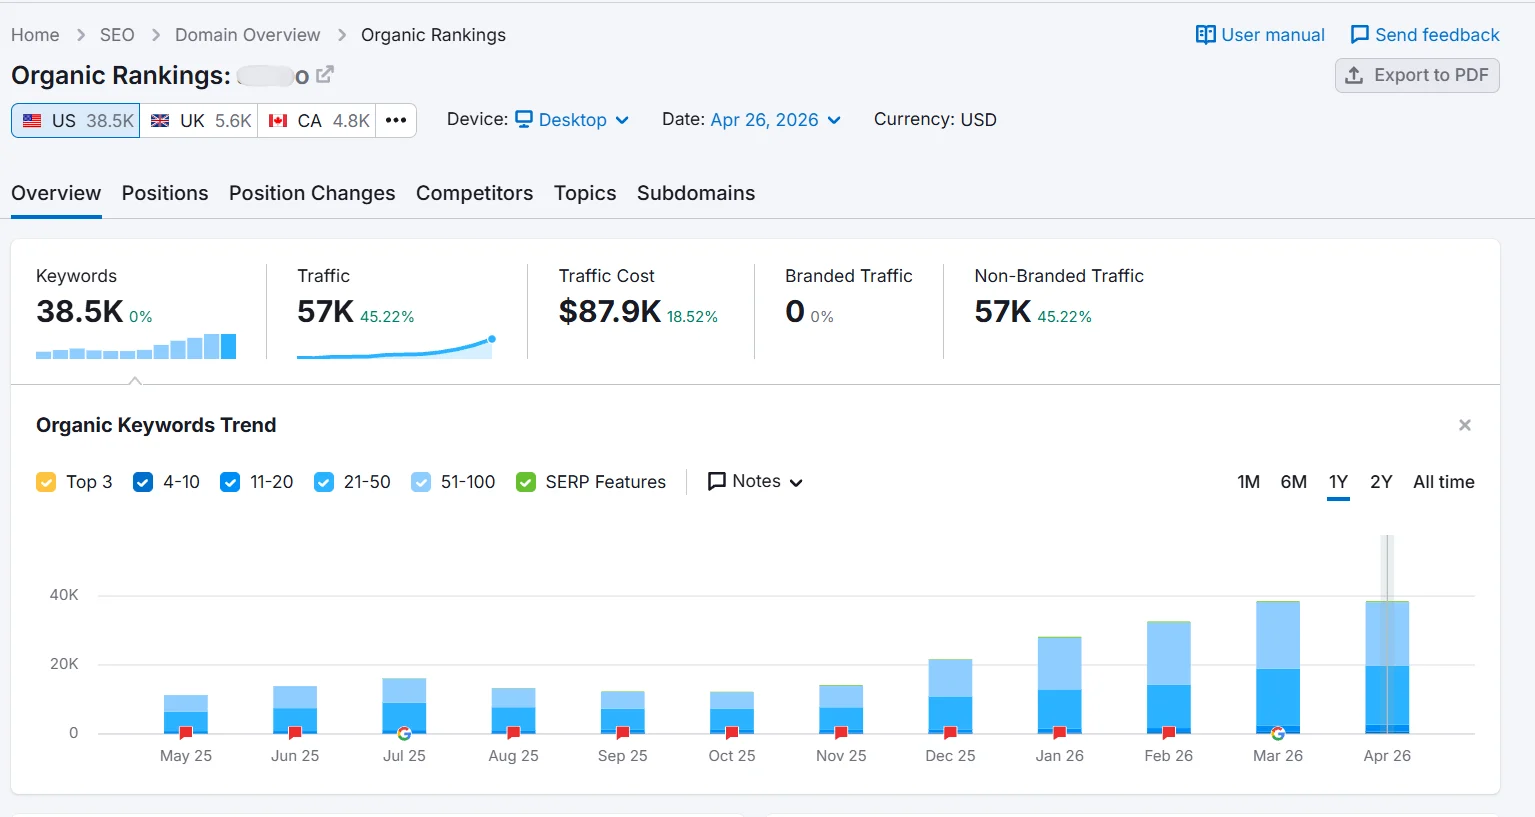Open the Subdomains tab

click(x=696, y=193)
